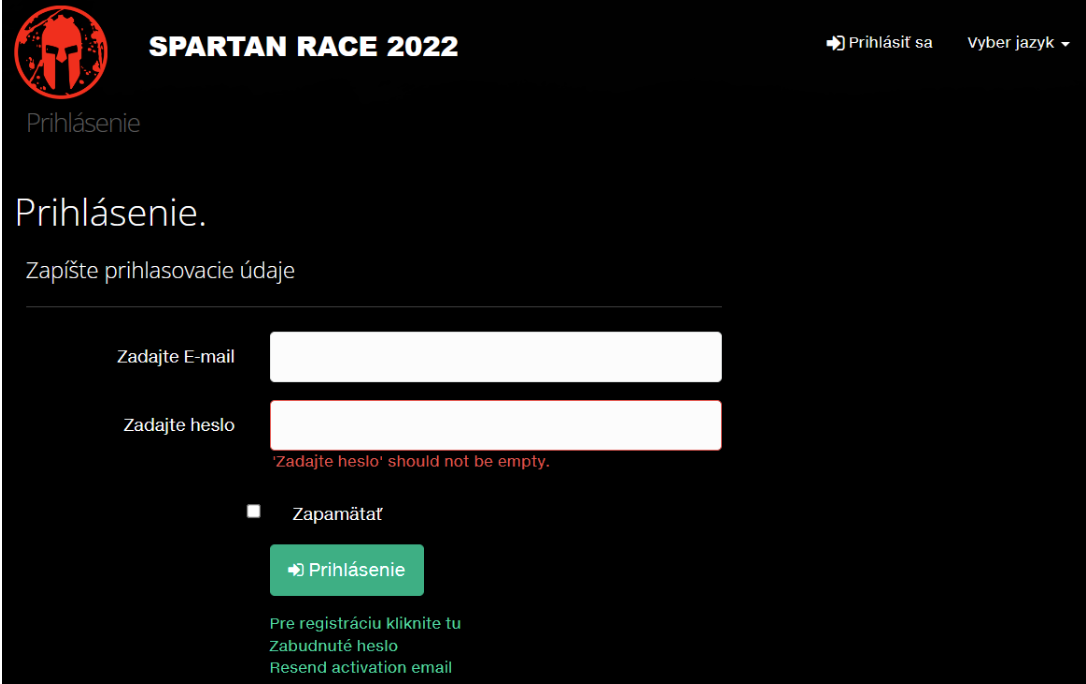The height and width of the screenshot is (684, 1086).
Task: Focus the Zadajte E-mail input field
Action: click(x=495, y=357)
